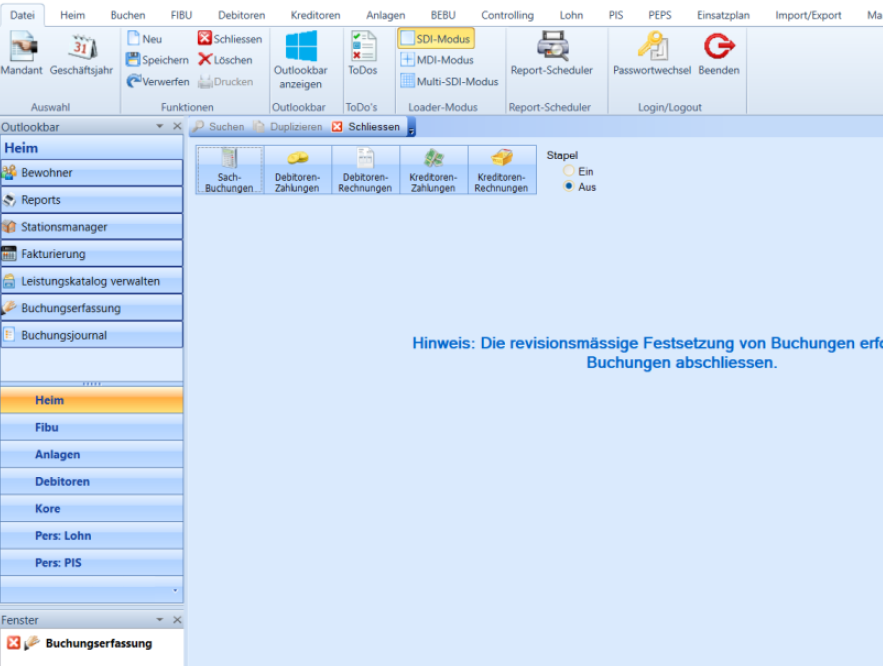Show Outlookbar via Outlookbar anzeigen
This screenshot has width=884, height=666.
[x=300, y=60]
